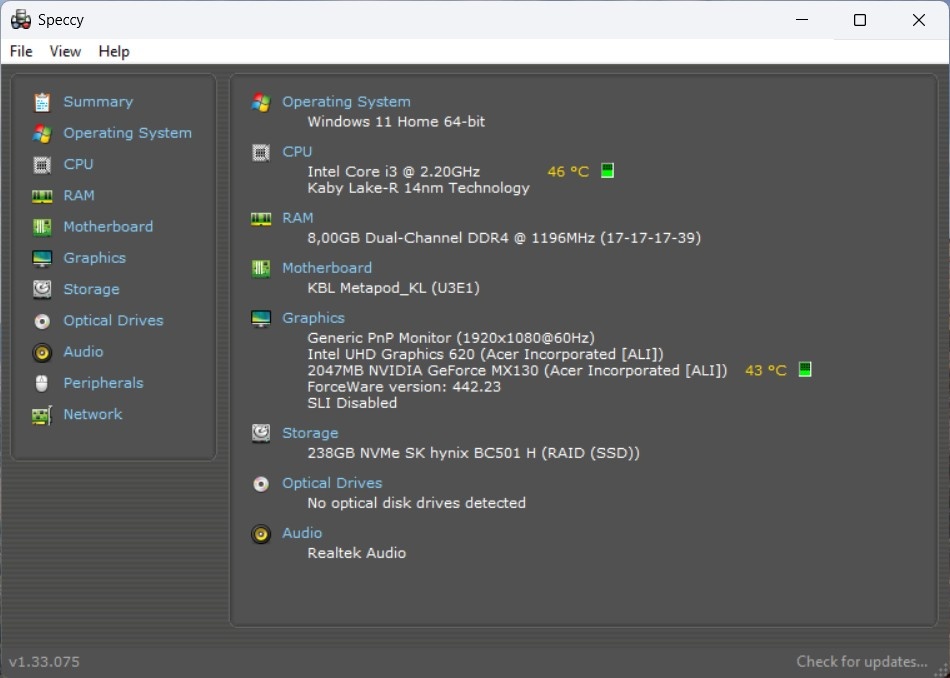Open Motherboard section via its circuit board icon

41,226
